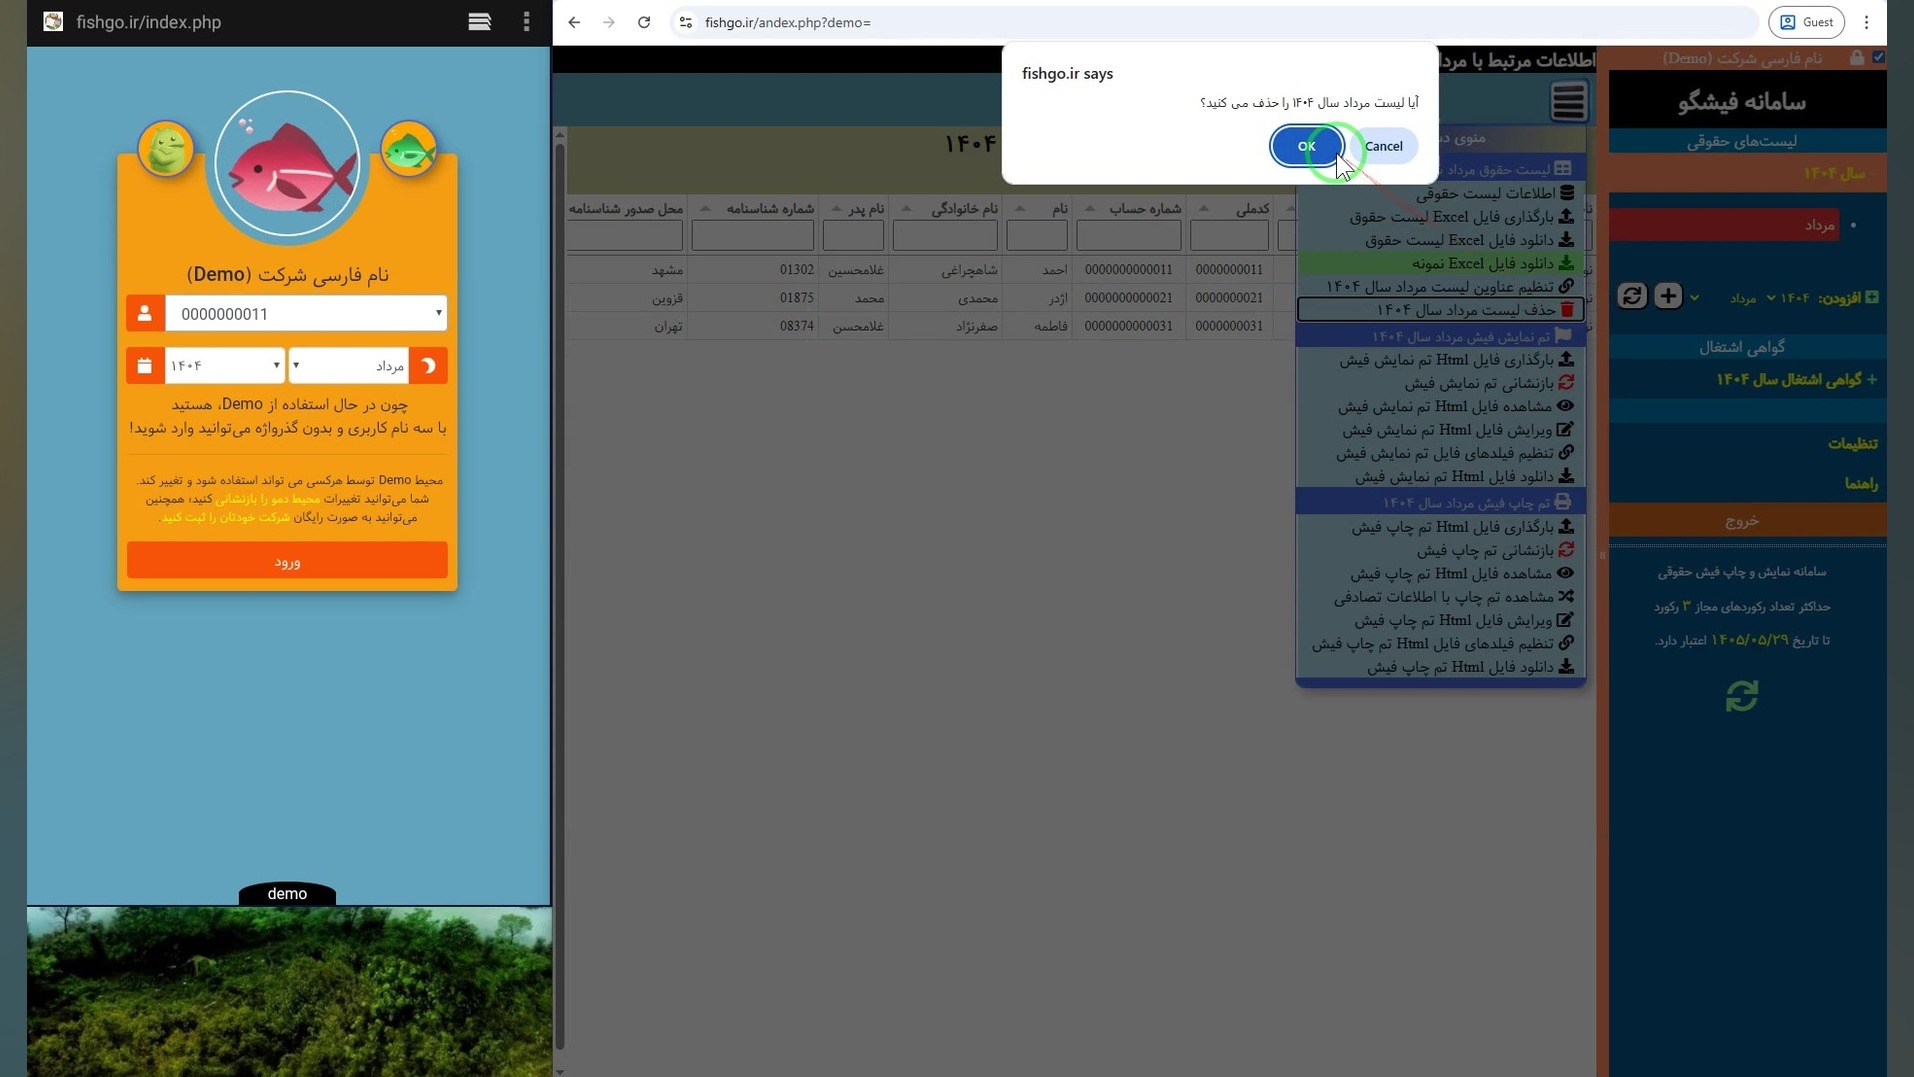Sort table by شماره حساب column arrow
1914x1077 pixels.
point(1090,209)
